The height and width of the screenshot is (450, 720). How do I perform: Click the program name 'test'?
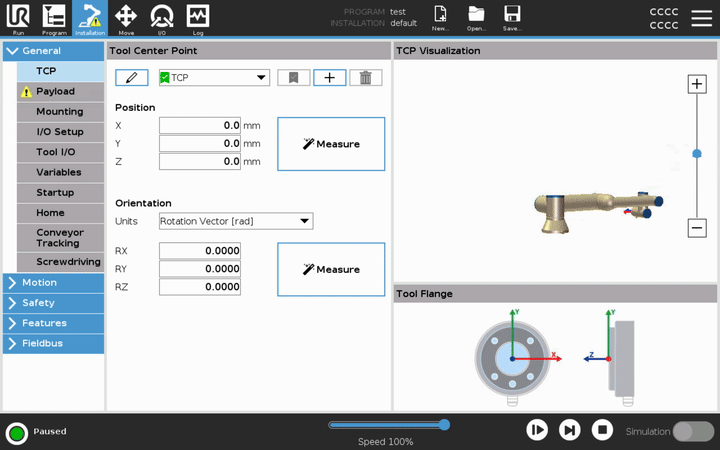pyautogui.click(x=398, y=12)
